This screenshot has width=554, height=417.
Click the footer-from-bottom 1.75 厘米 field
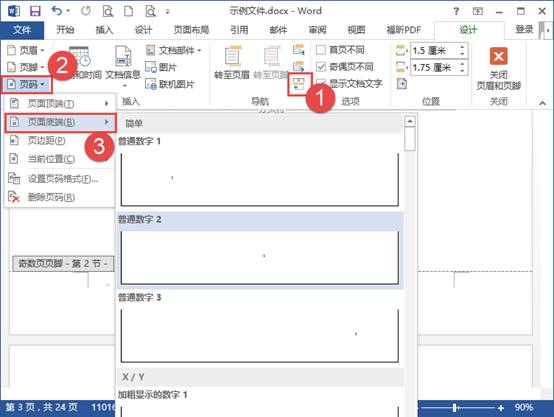coord(435,67)
